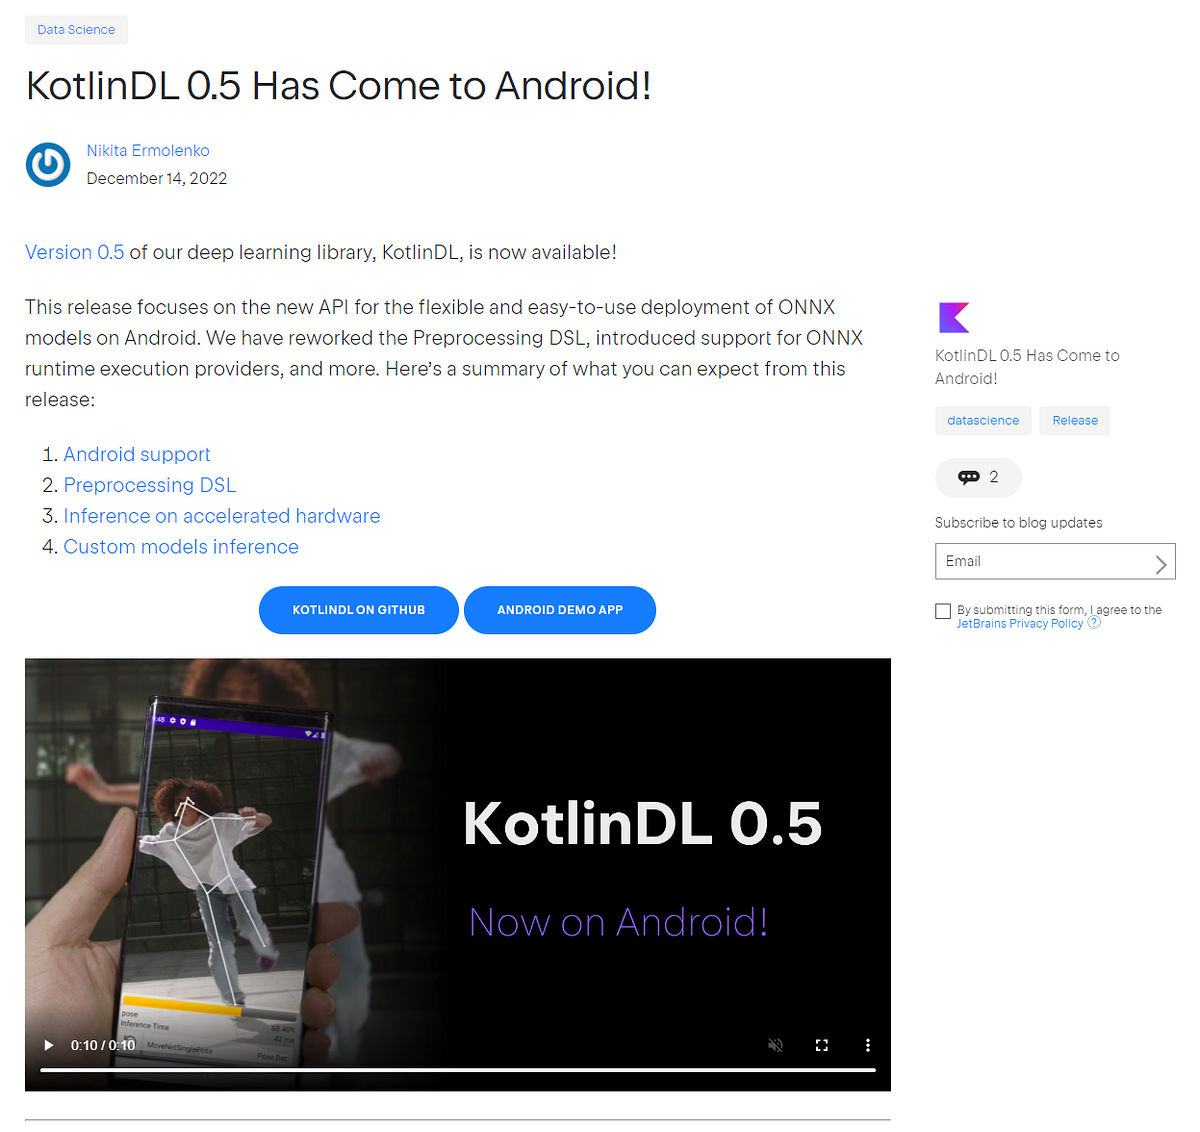This screenshot has width=1200, height=1132.
Task: Click the comments bubble showing 2 comments
Action: click(x=978, y=478)
